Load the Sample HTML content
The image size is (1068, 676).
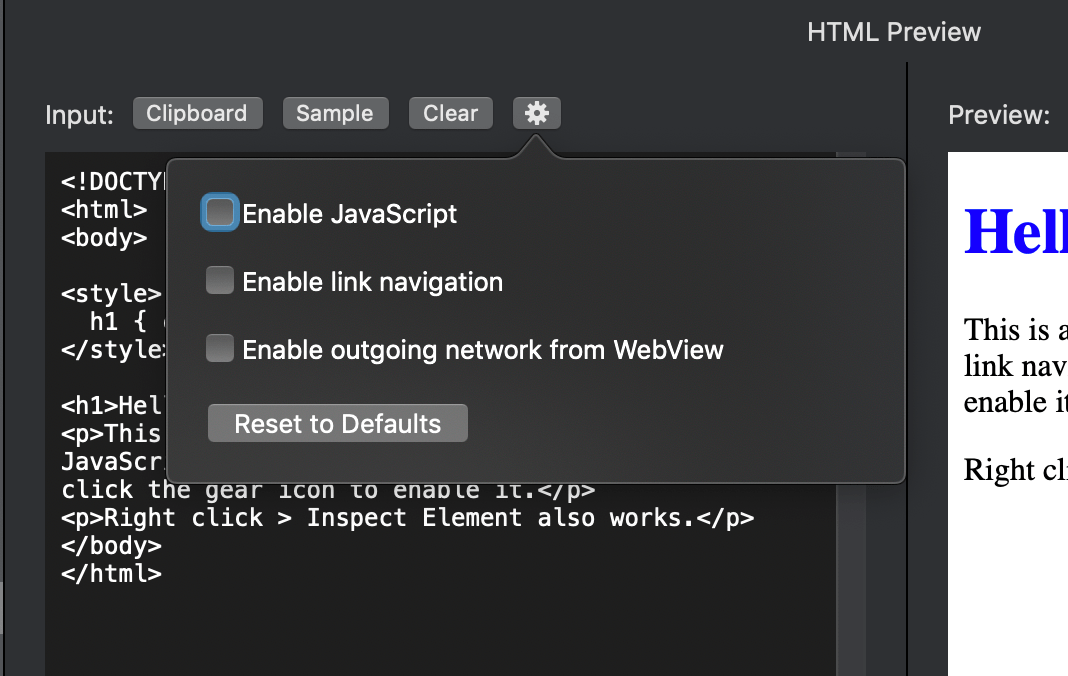click(x=335, y=113)
